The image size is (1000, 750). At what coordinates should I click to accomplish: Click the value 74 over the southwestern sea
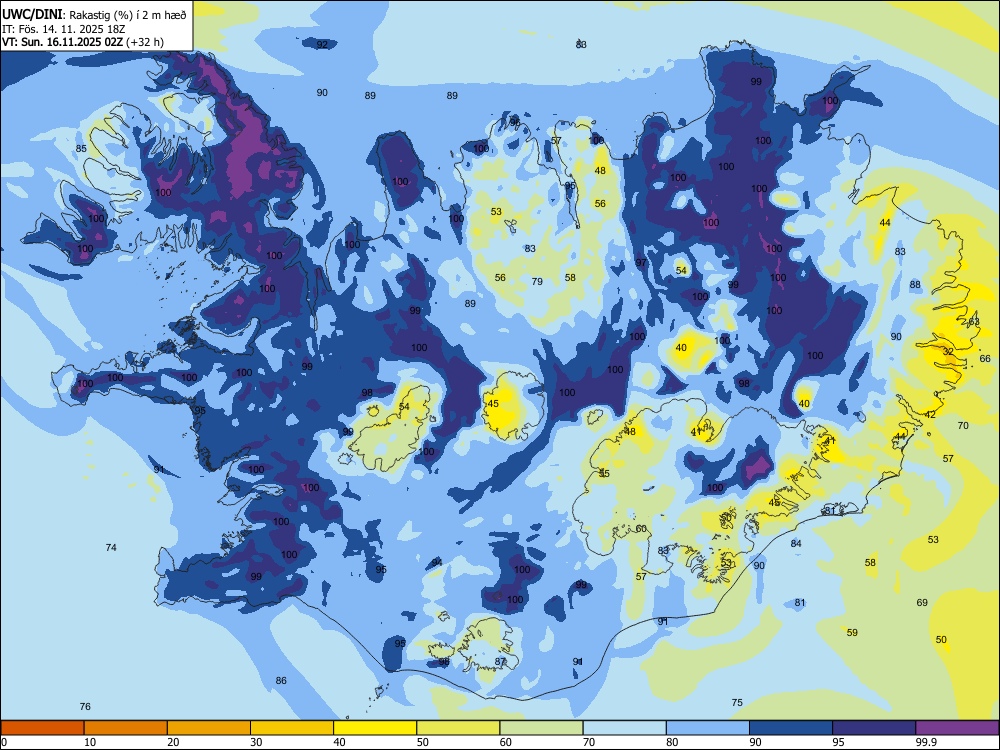click(x=111, y=547)
